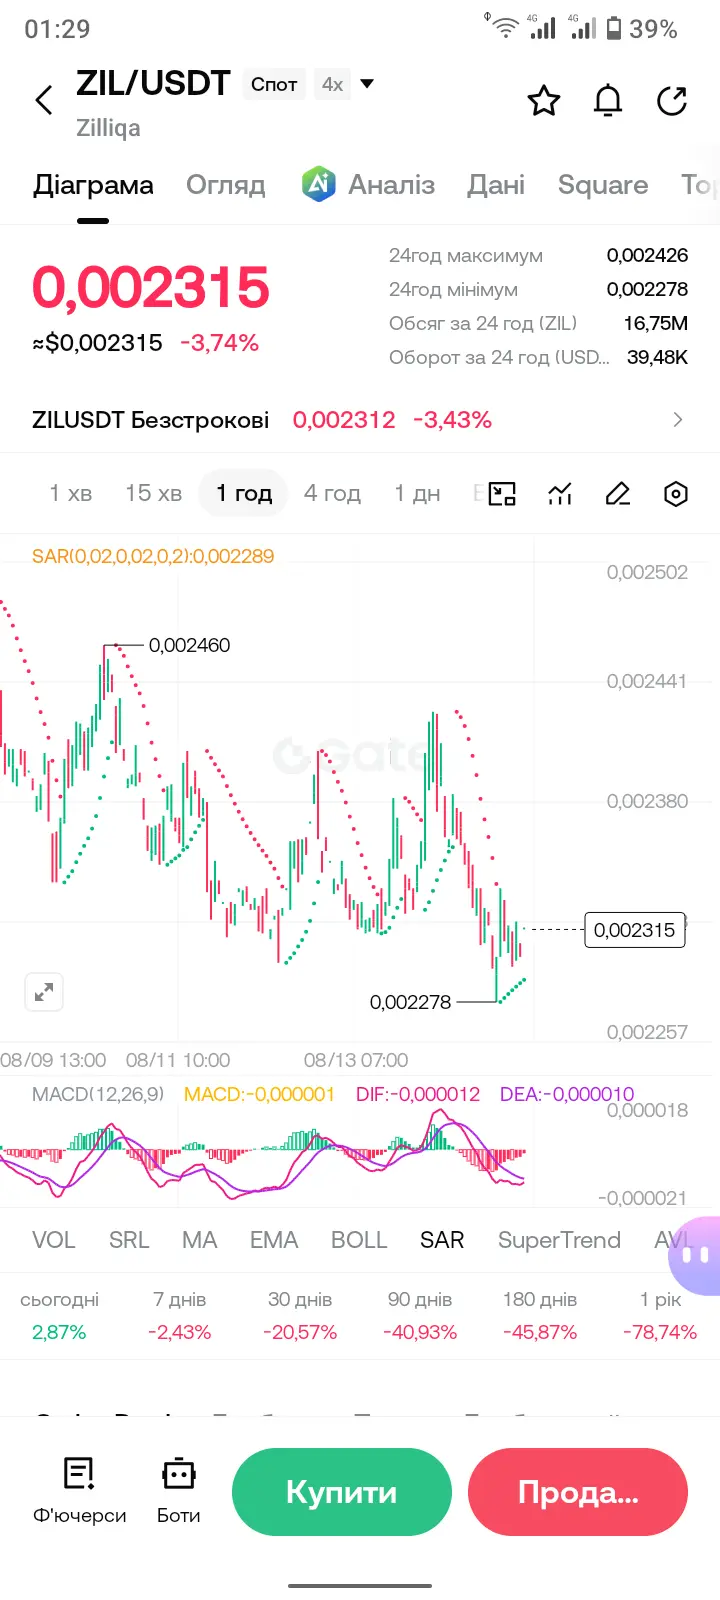Switch to the Огляд tab
Viewport: 720px width, 1600px height.
[x=226, y=185]
